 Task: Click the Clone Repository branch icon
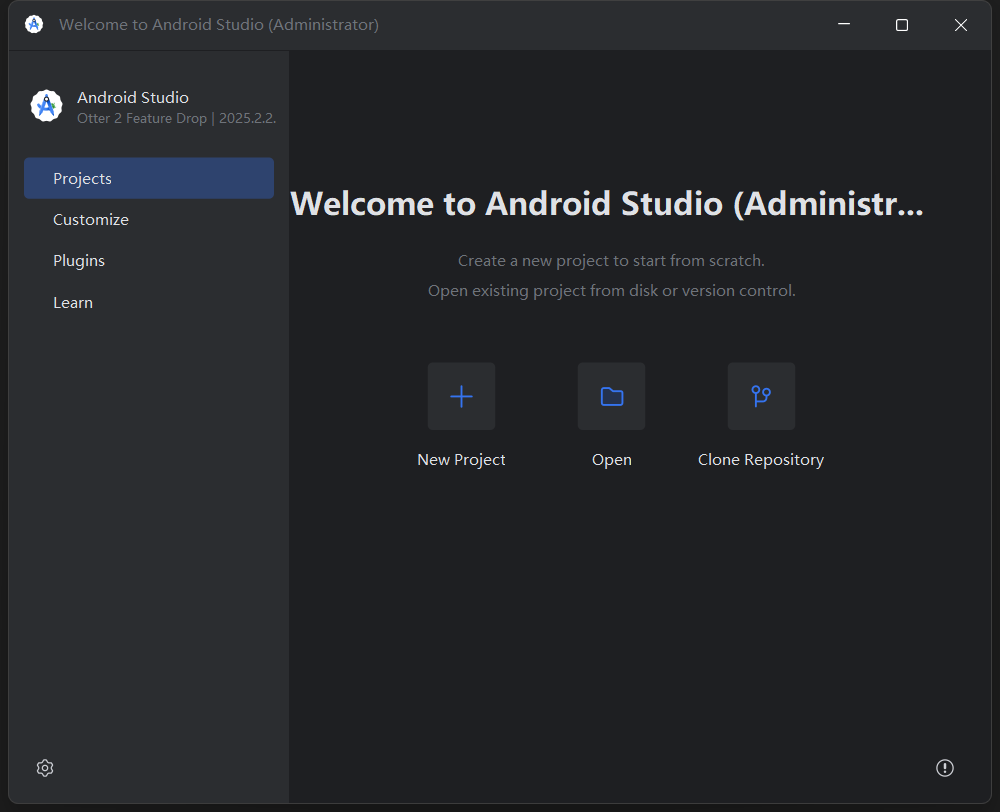point(761,396)
